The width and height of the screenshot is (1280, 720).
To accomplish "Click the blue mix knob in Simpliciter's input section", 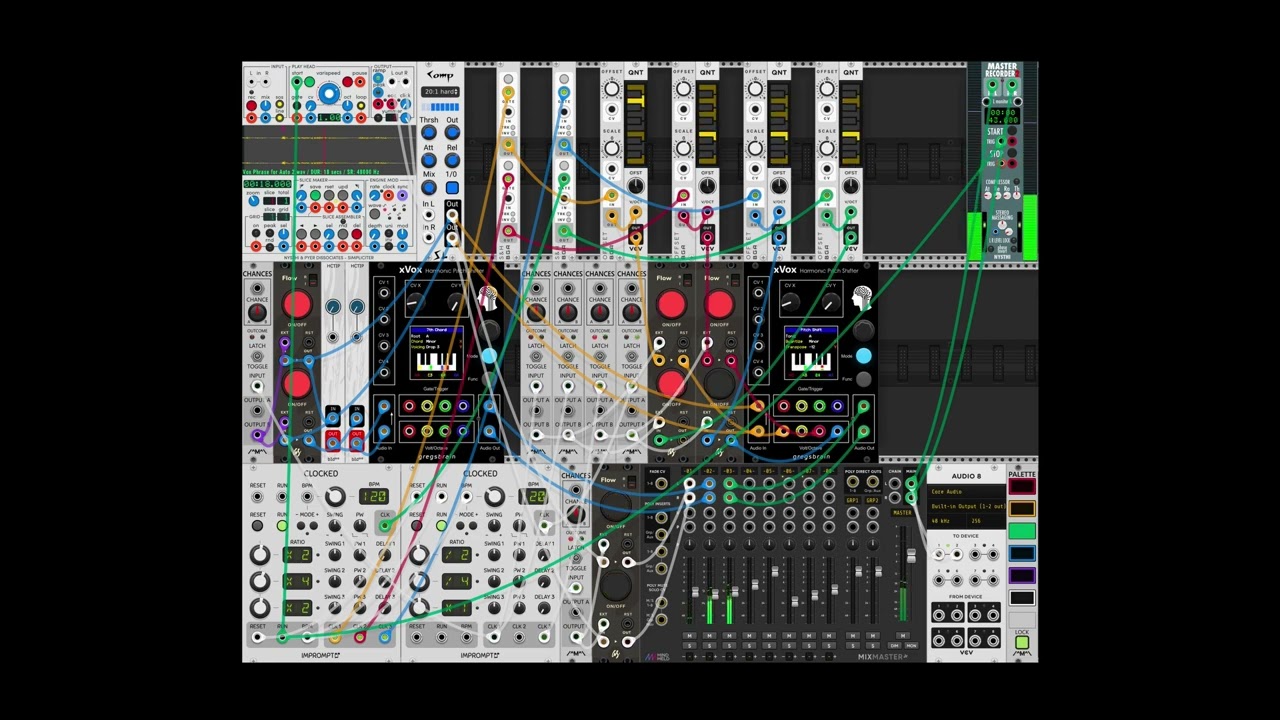I will coord(266,105).
